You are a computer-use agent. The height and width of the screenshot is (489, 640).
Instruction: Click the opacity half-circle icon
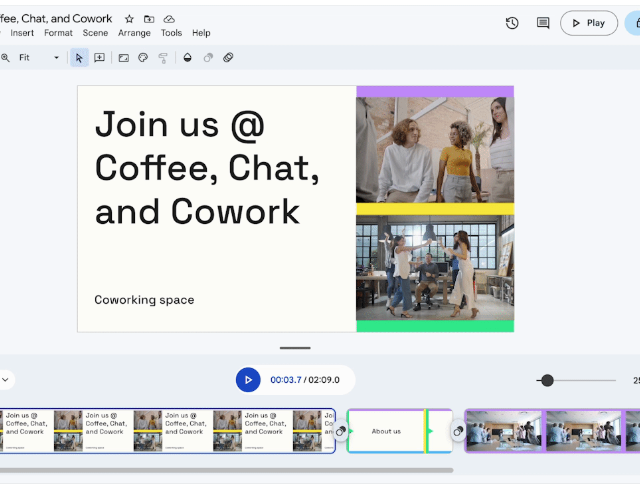click(187, 58)
